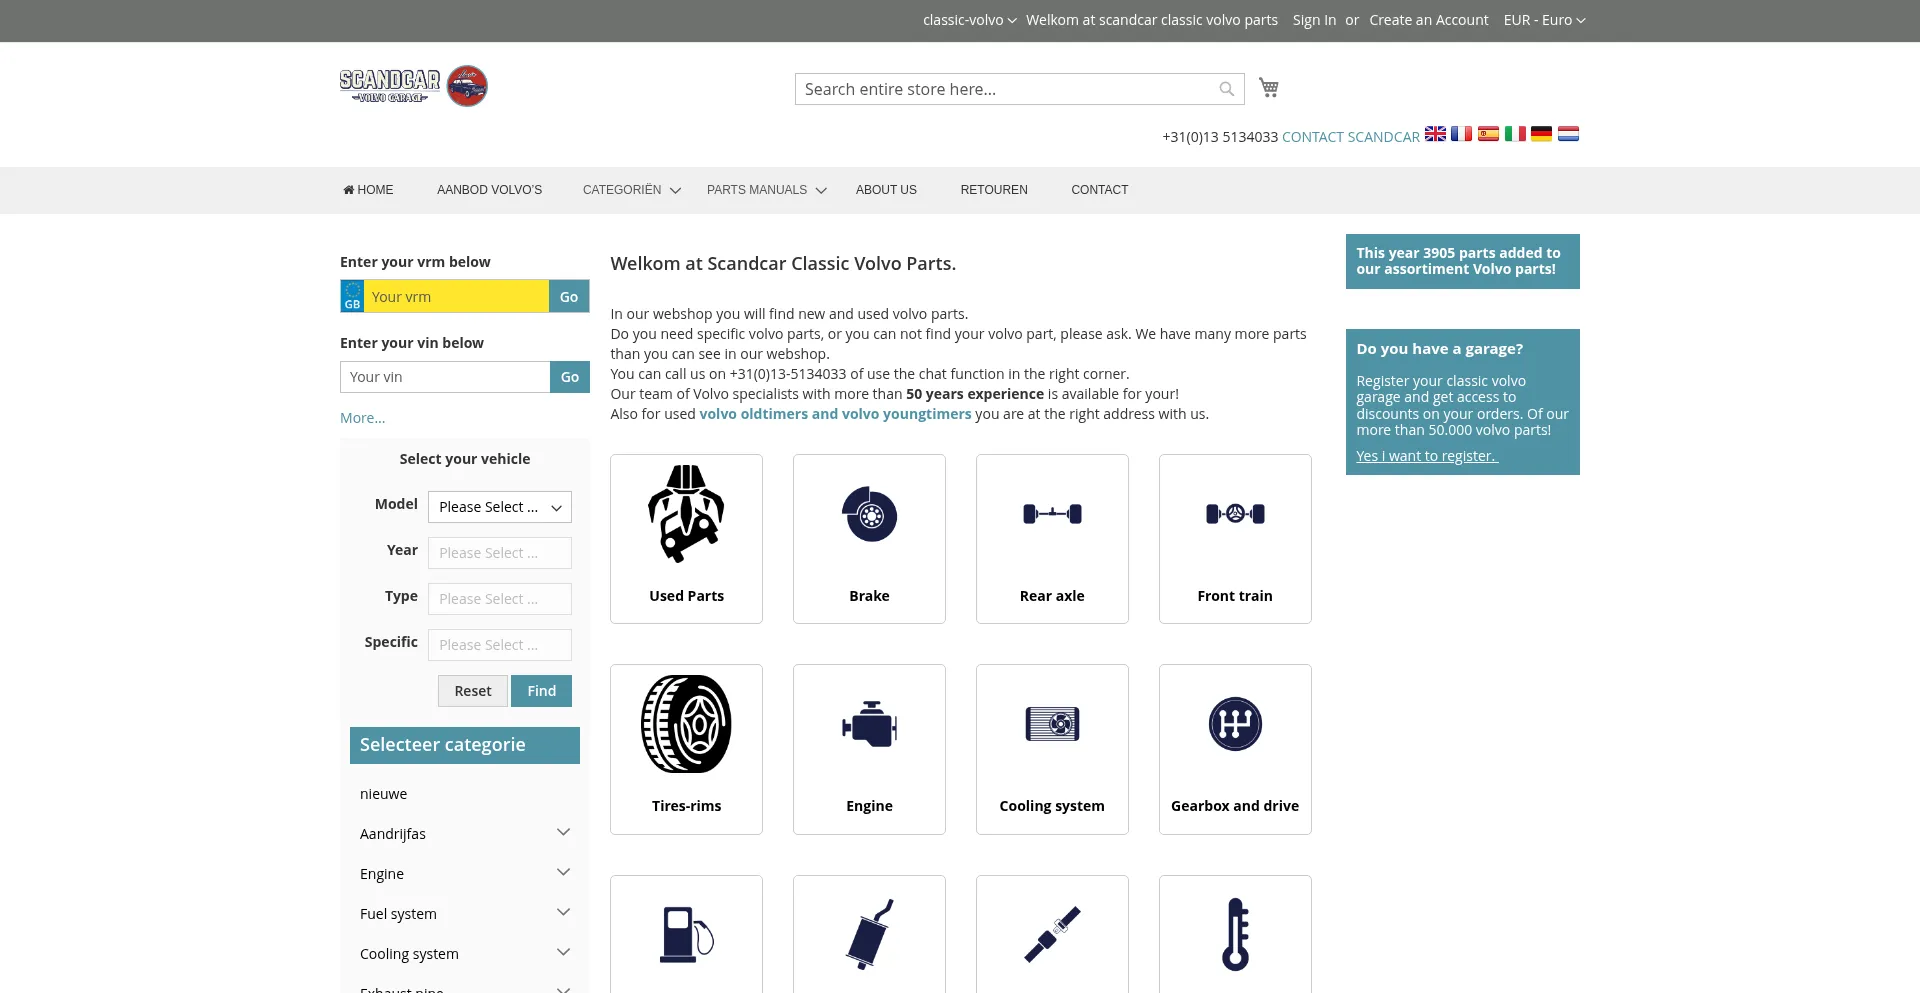Open the Brake disc category icon
This screenshot has height=993, width=1920.
click(x=869, y=514)
